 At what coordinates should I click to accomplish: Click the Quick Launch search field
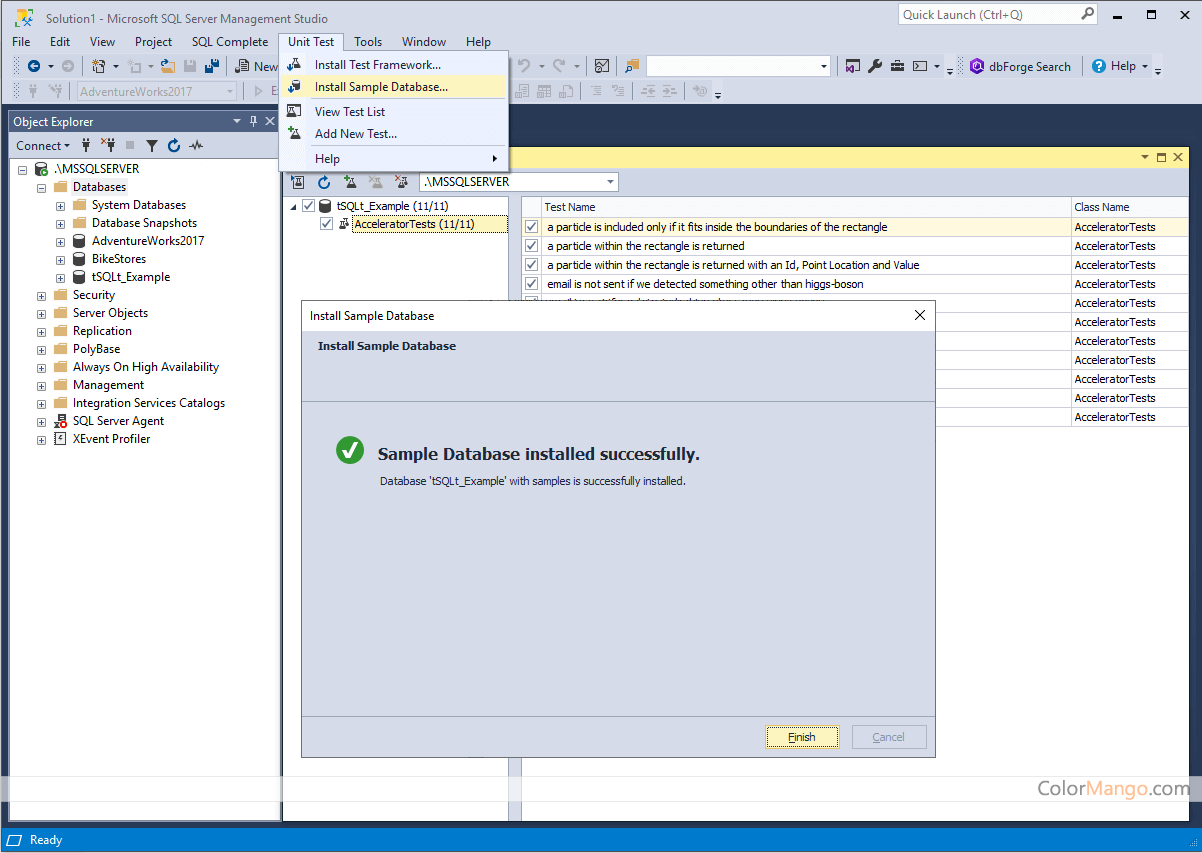[988, 14]
